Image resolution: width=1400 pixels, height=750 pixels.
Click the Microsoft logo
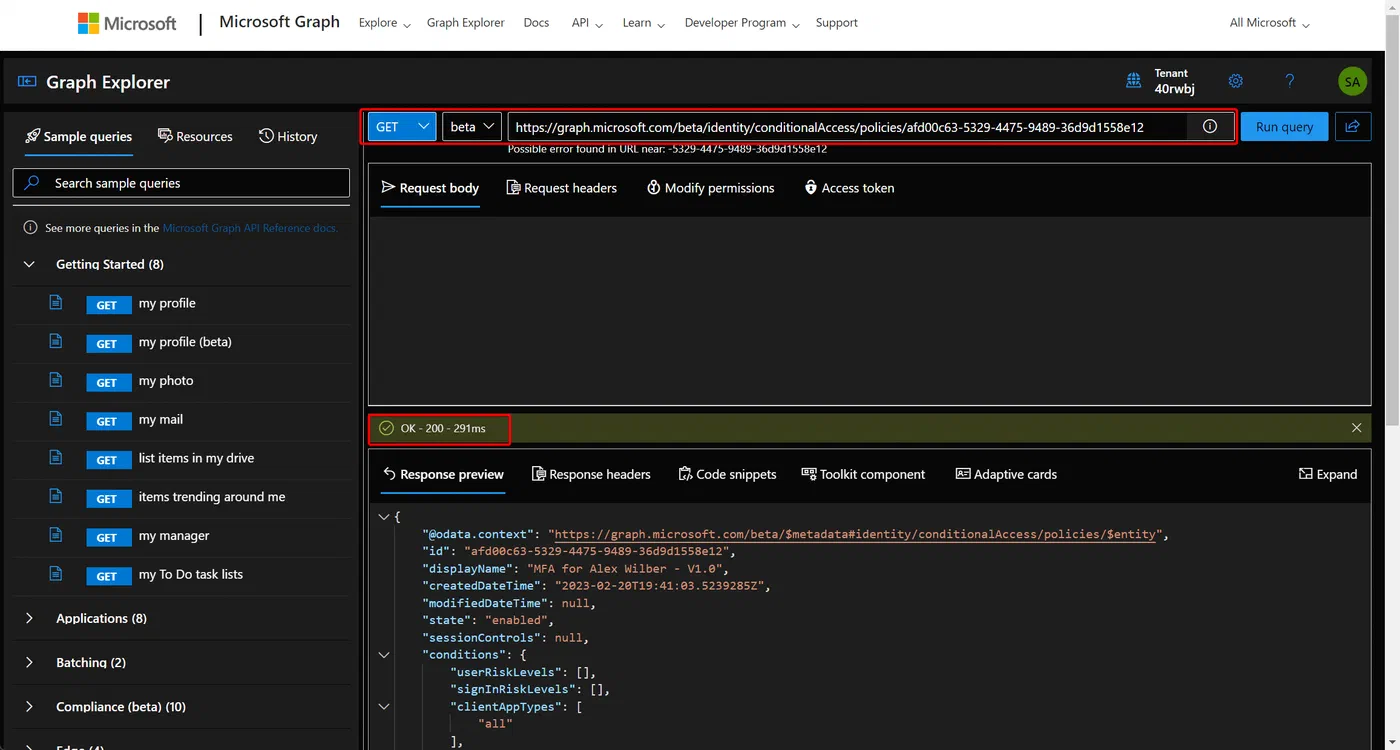pos(127,23)
